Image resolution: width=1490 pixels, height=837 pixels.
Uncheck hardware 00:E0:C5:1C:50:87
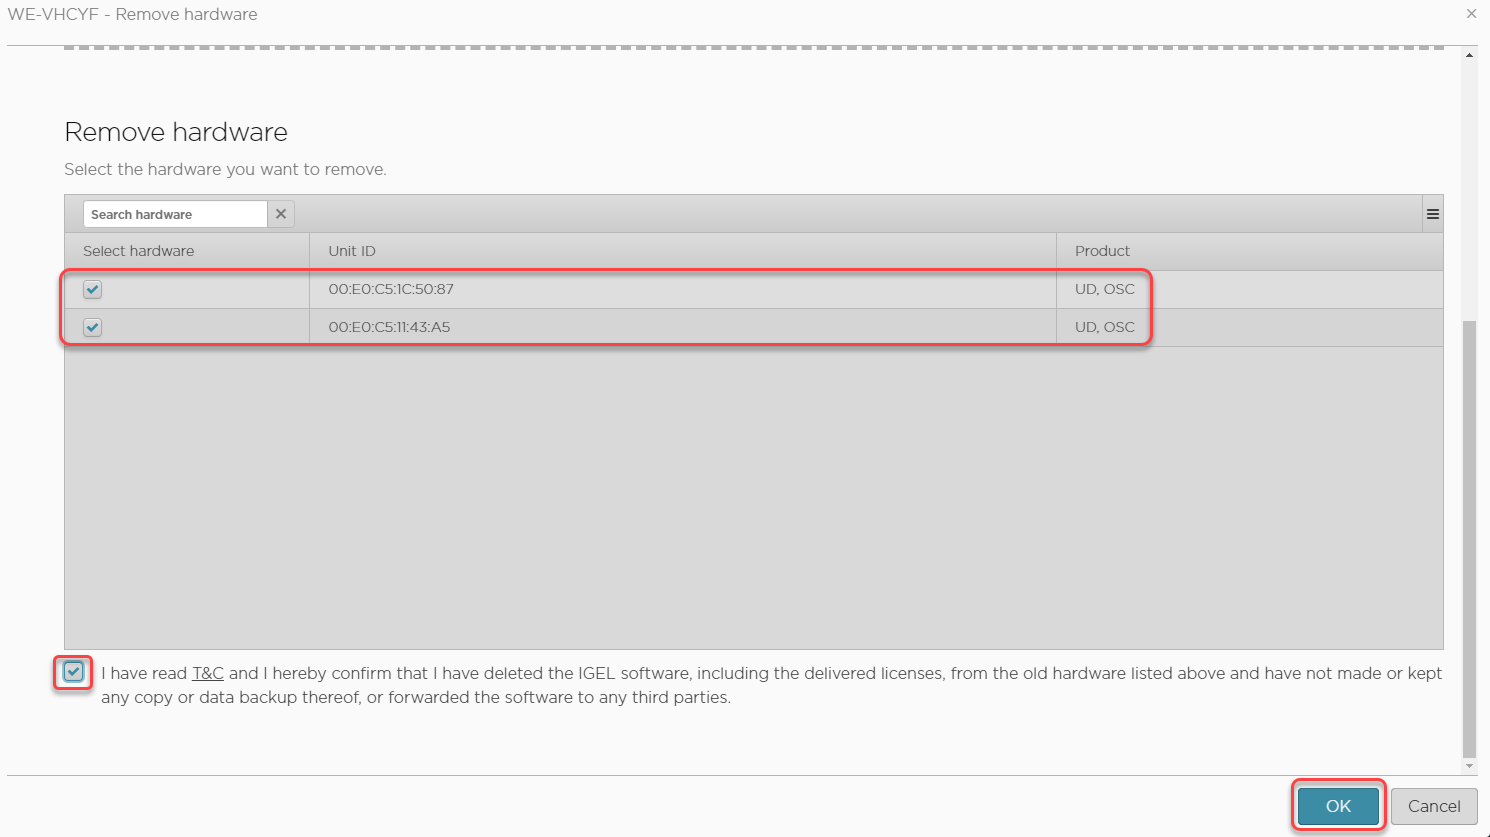coord(93,290)
